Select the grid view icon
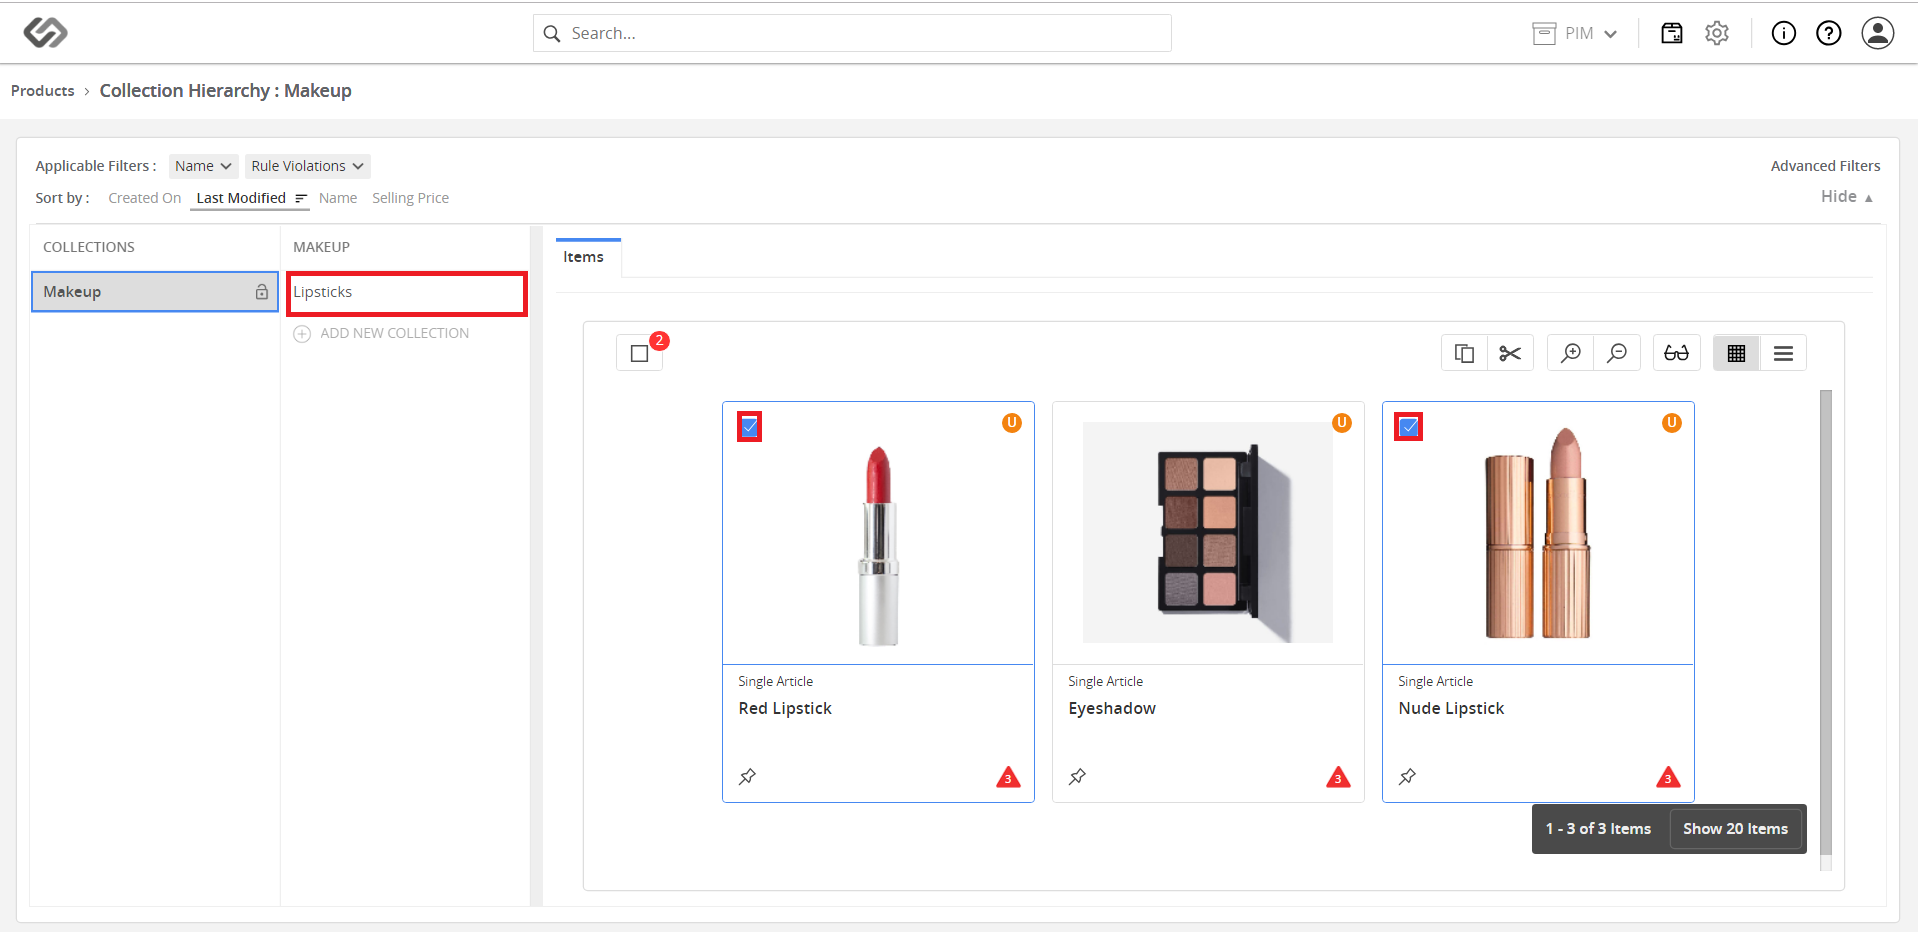This screenshot has height=932, width=1918. [x=1736, y=353]
